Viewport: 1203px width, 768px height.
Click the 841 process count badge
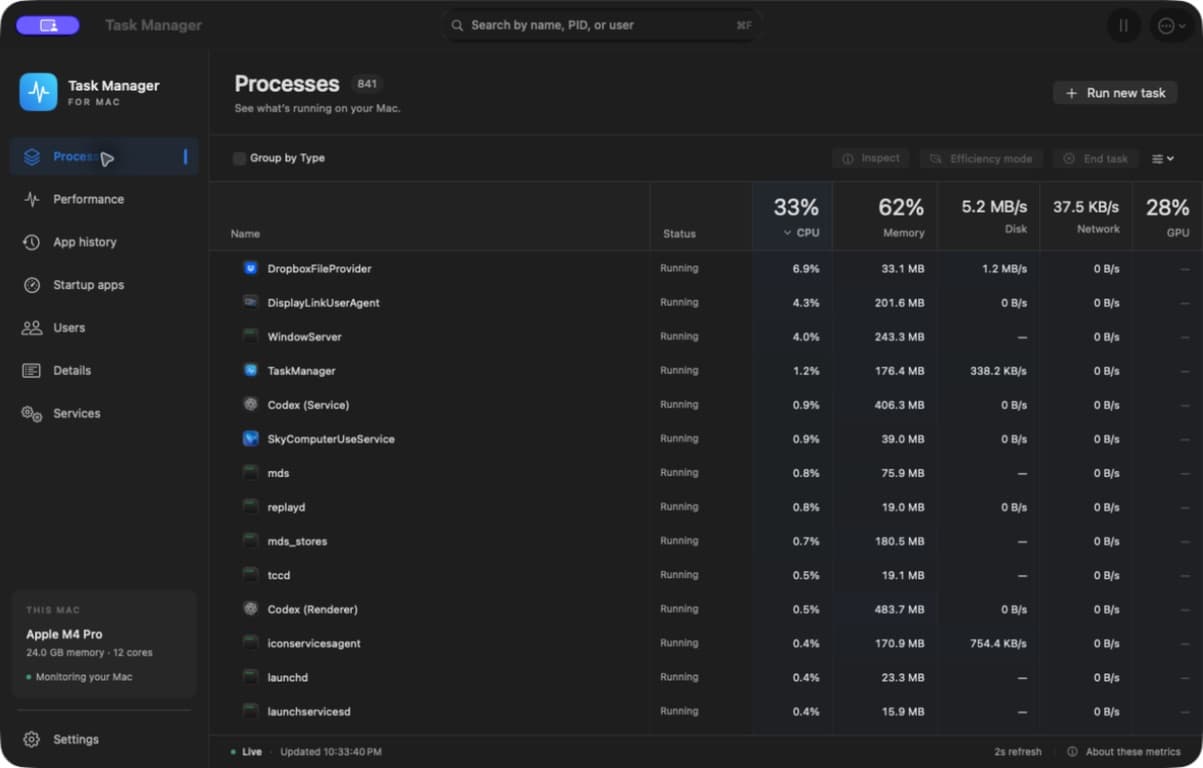coord(367,84)
